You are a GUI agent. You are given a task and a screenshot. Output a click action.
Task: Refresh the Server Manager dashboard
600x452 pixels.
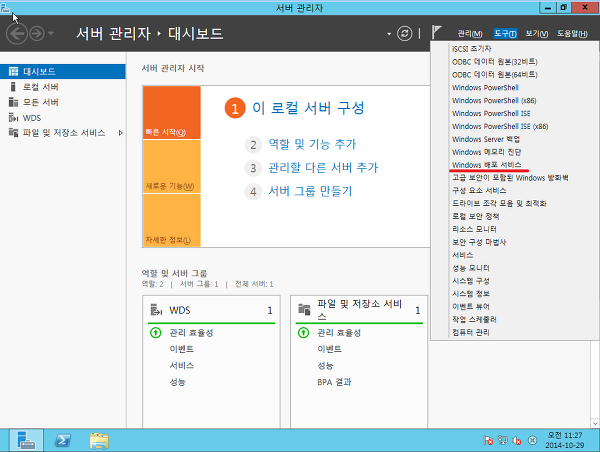tap(404, 34)
